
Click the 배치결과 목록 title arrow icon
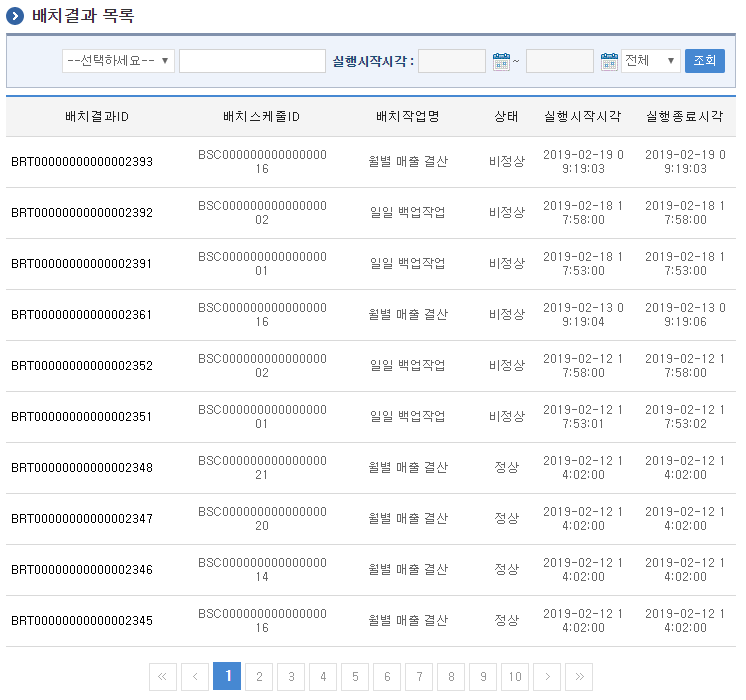16,16
